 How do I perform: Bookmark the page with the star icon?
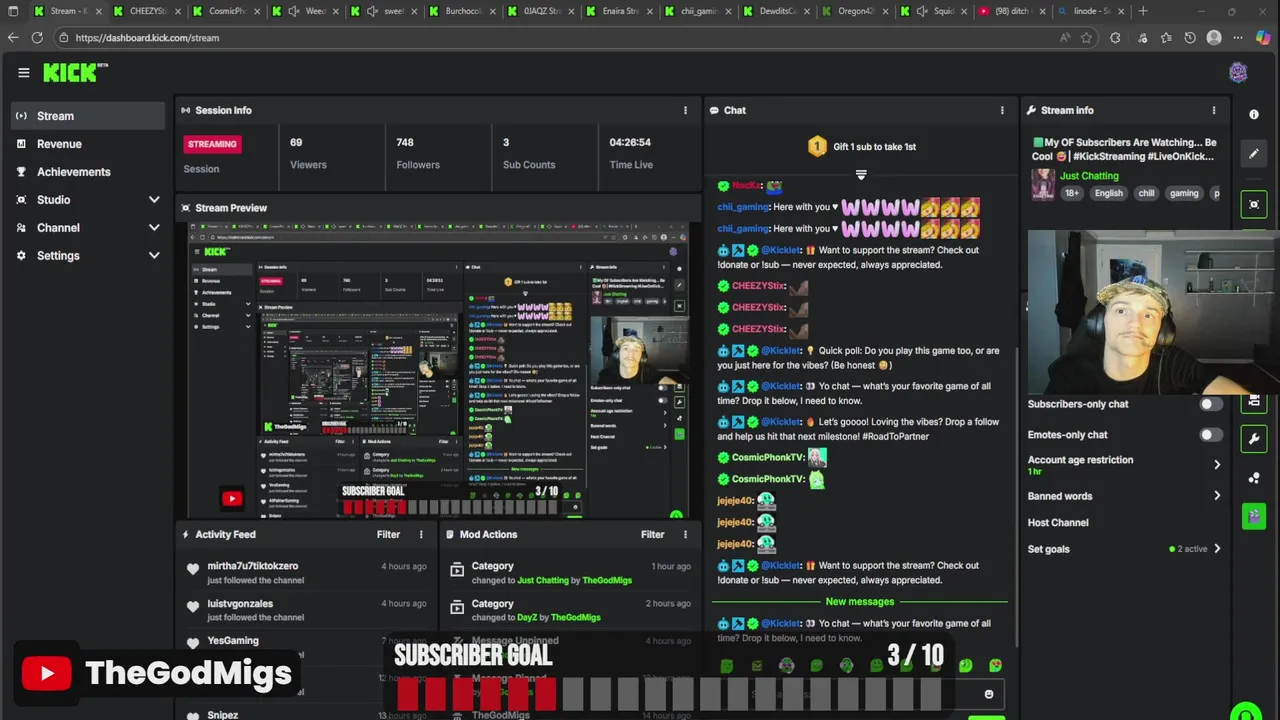tap(1087, 37)
